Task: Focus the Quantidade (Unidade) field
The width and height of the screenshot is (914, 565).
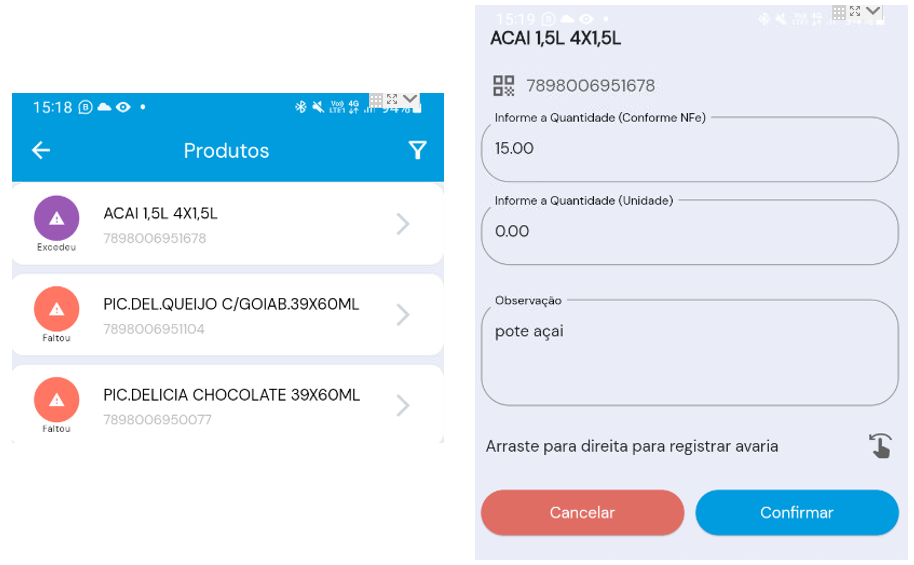Action: coord(689,232)
